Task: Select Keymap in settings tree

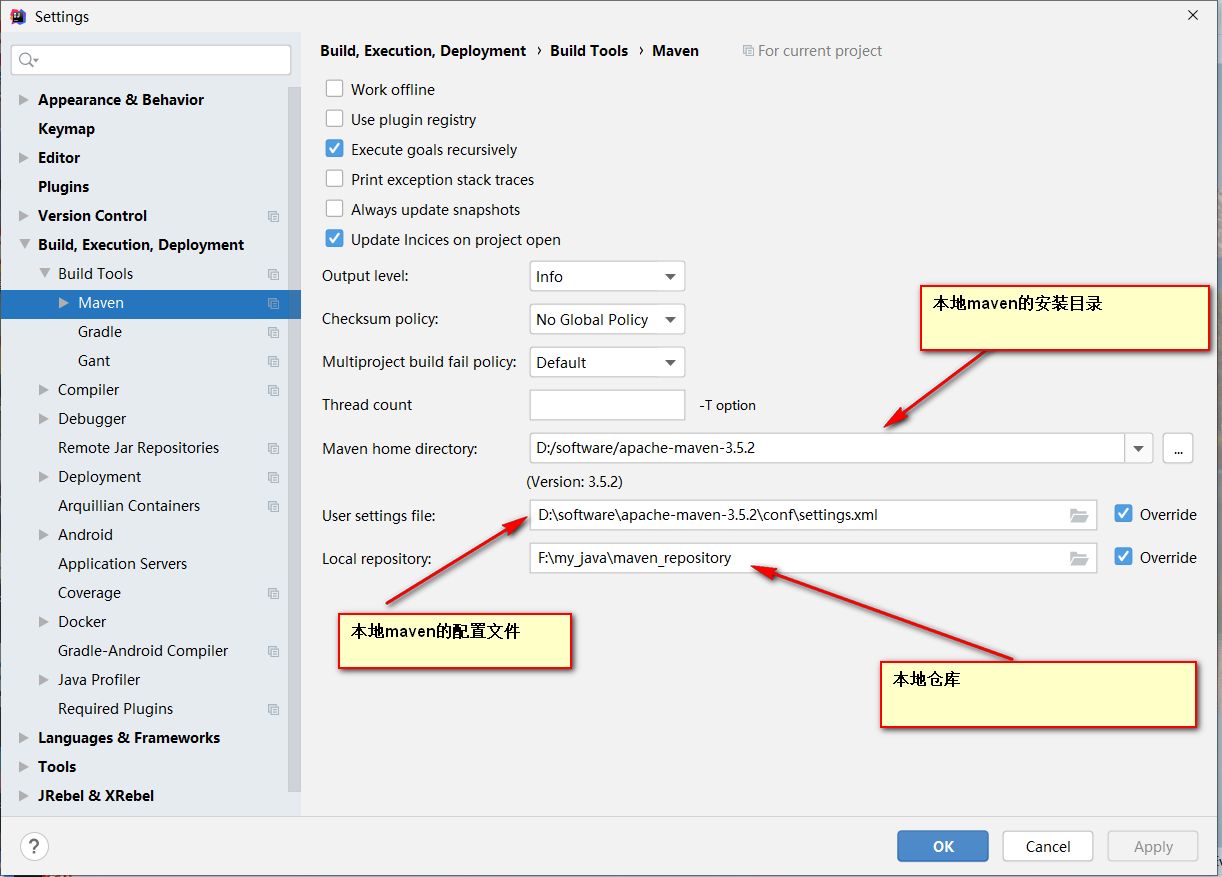Action: tap(66, 129)
